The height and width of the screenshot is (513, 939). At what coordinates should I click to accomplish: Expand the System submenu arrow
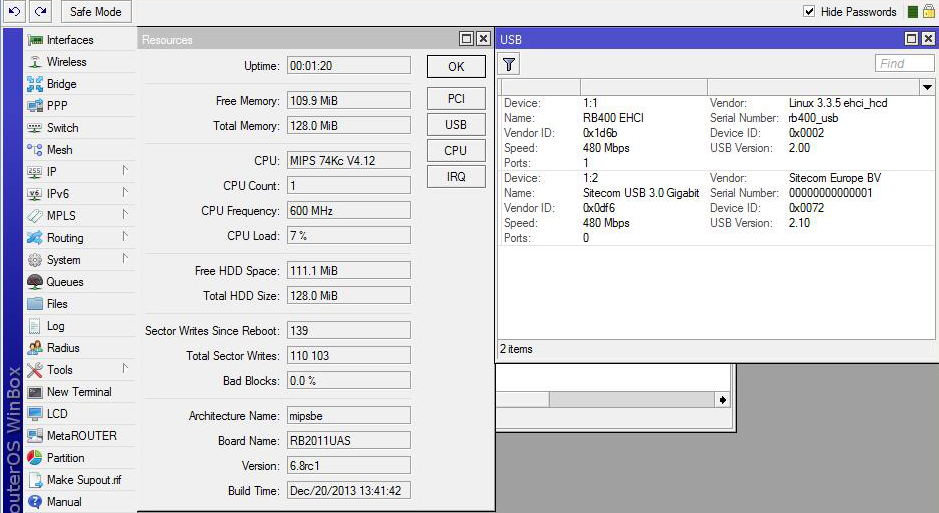click(125, 259)
